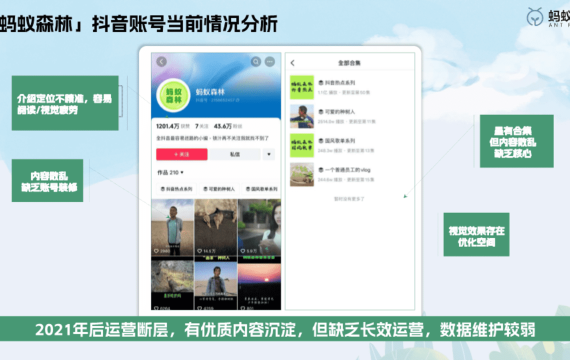Open the 一个普通员工的vlog collection entry

point(351,175)
